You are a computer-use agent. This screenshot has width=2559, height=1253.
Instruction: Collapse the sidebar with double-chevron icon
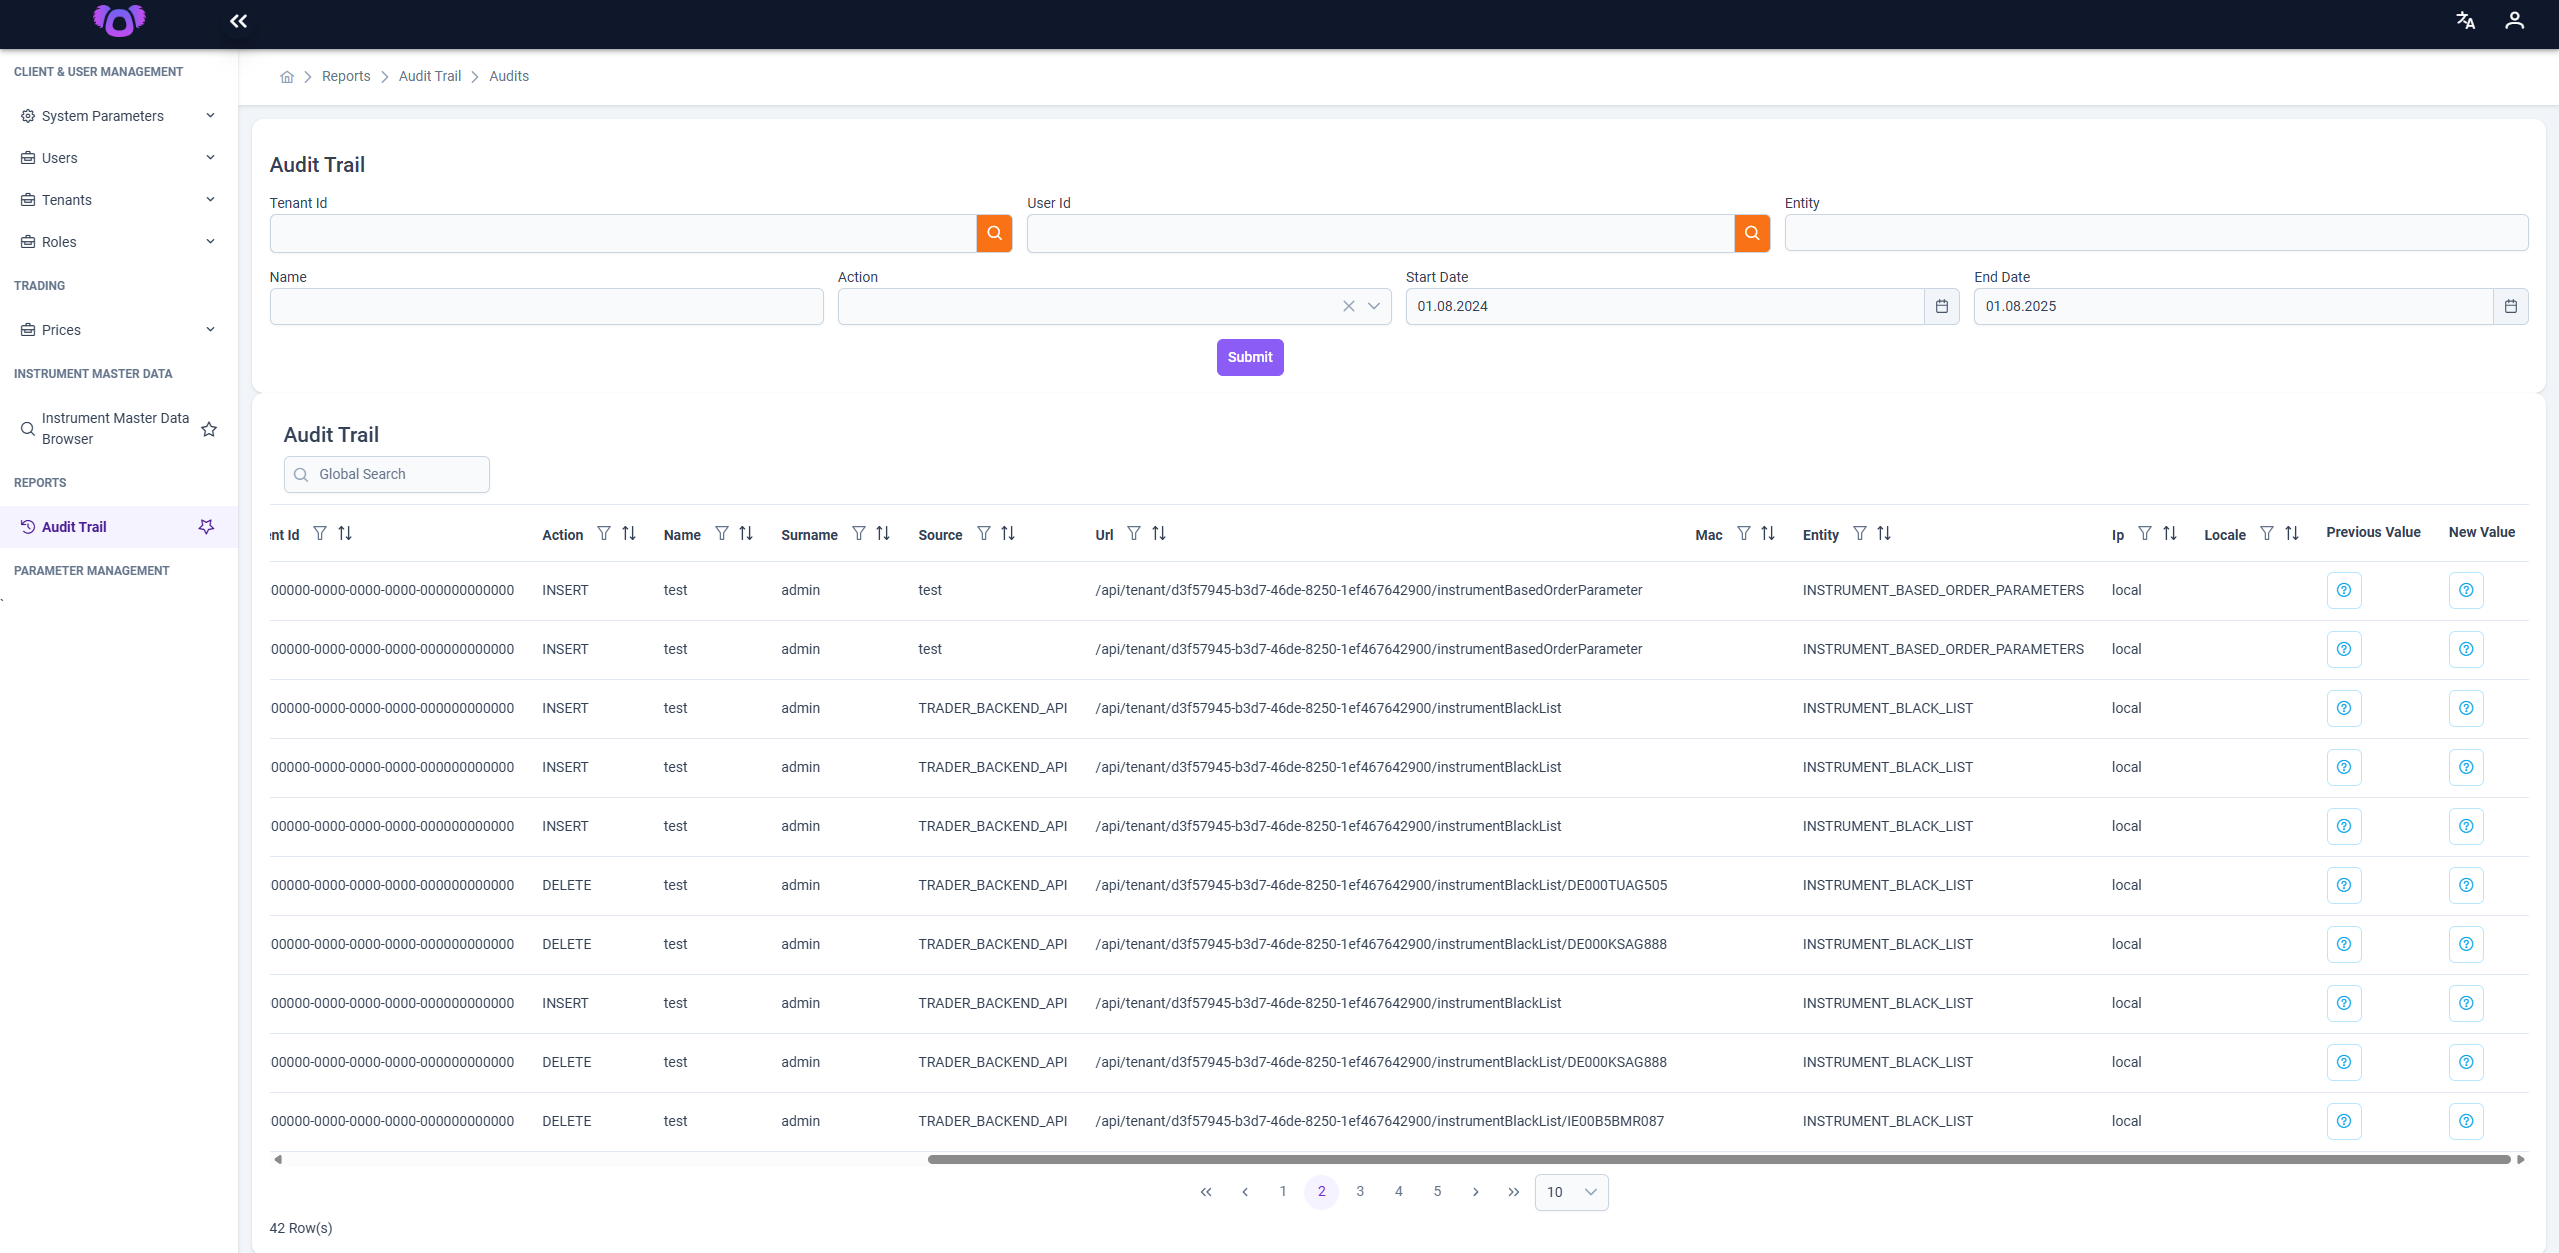pyautogui.click(x=238, y=21)
